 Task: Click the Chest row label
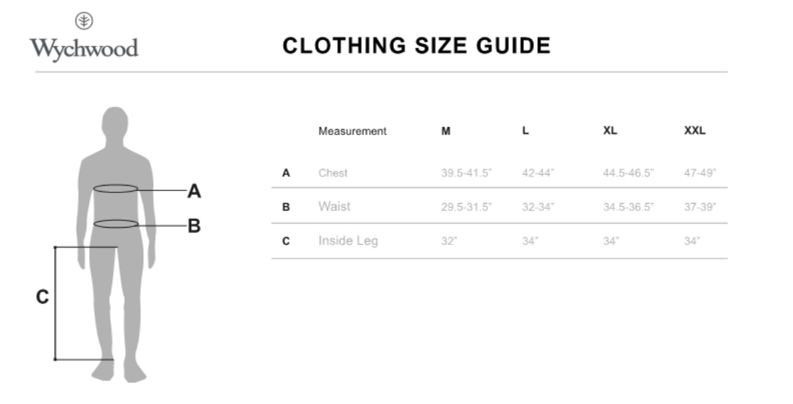coord(333,173)
